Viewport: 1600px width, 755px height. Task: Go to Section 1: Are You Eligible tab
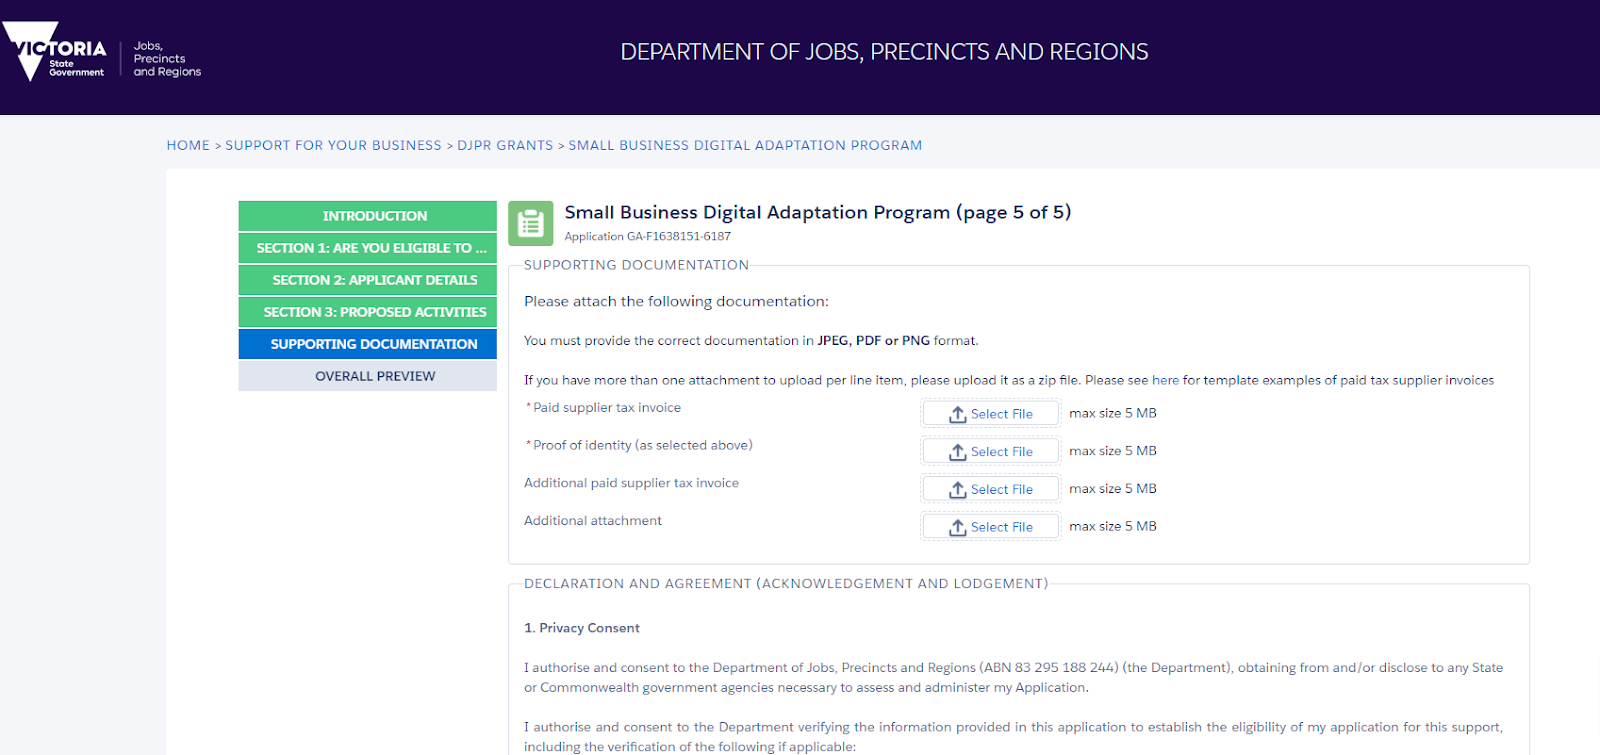[x=368, y=248]
